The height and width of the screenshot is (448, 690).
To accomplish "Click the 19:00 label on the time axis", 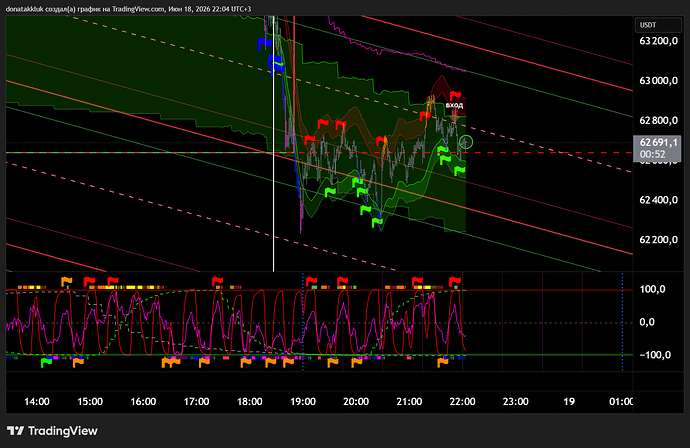I will click(x=303, y=402).
